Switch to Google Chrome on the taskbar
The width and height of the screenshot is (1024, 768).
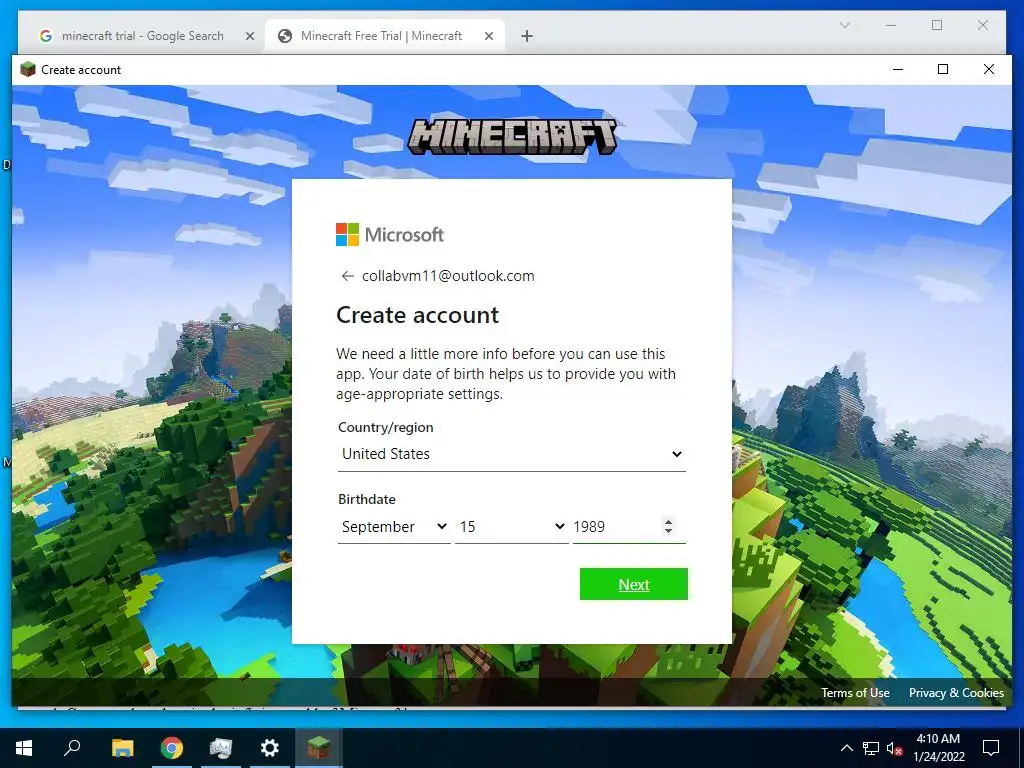(172, 748)
